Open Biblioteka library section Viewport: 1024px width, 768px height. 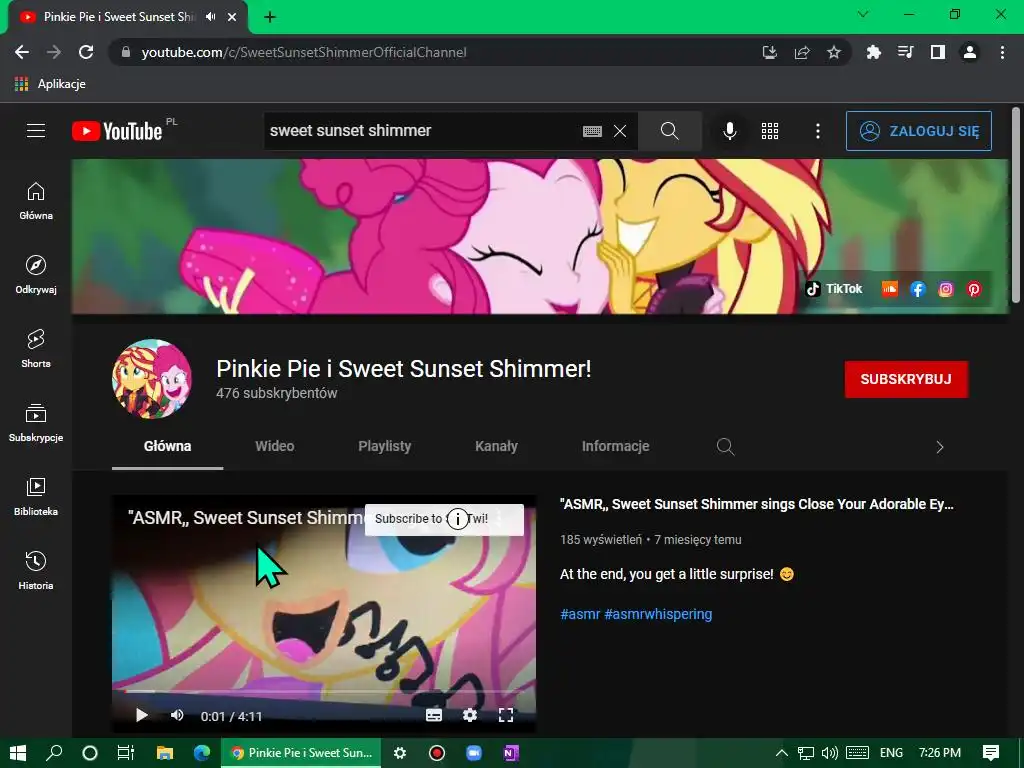36,497
